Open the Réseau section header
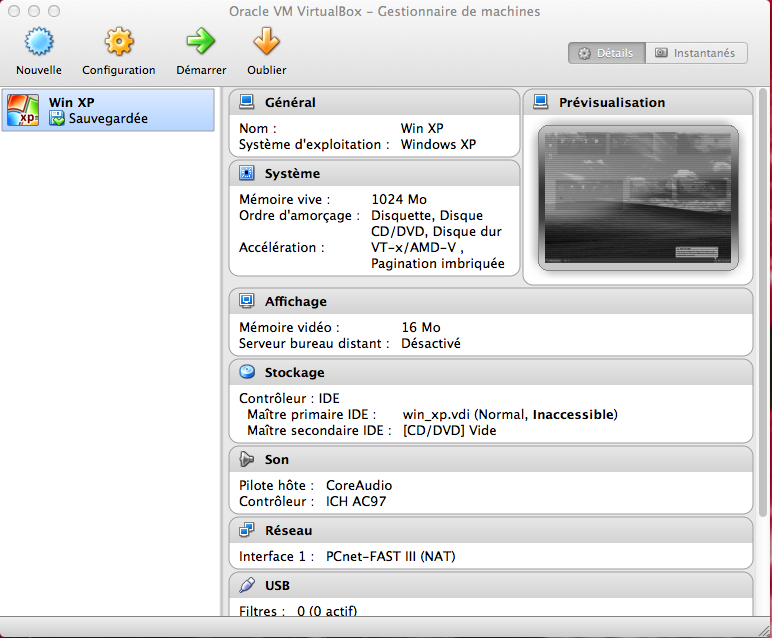 [x=491, y=530]
